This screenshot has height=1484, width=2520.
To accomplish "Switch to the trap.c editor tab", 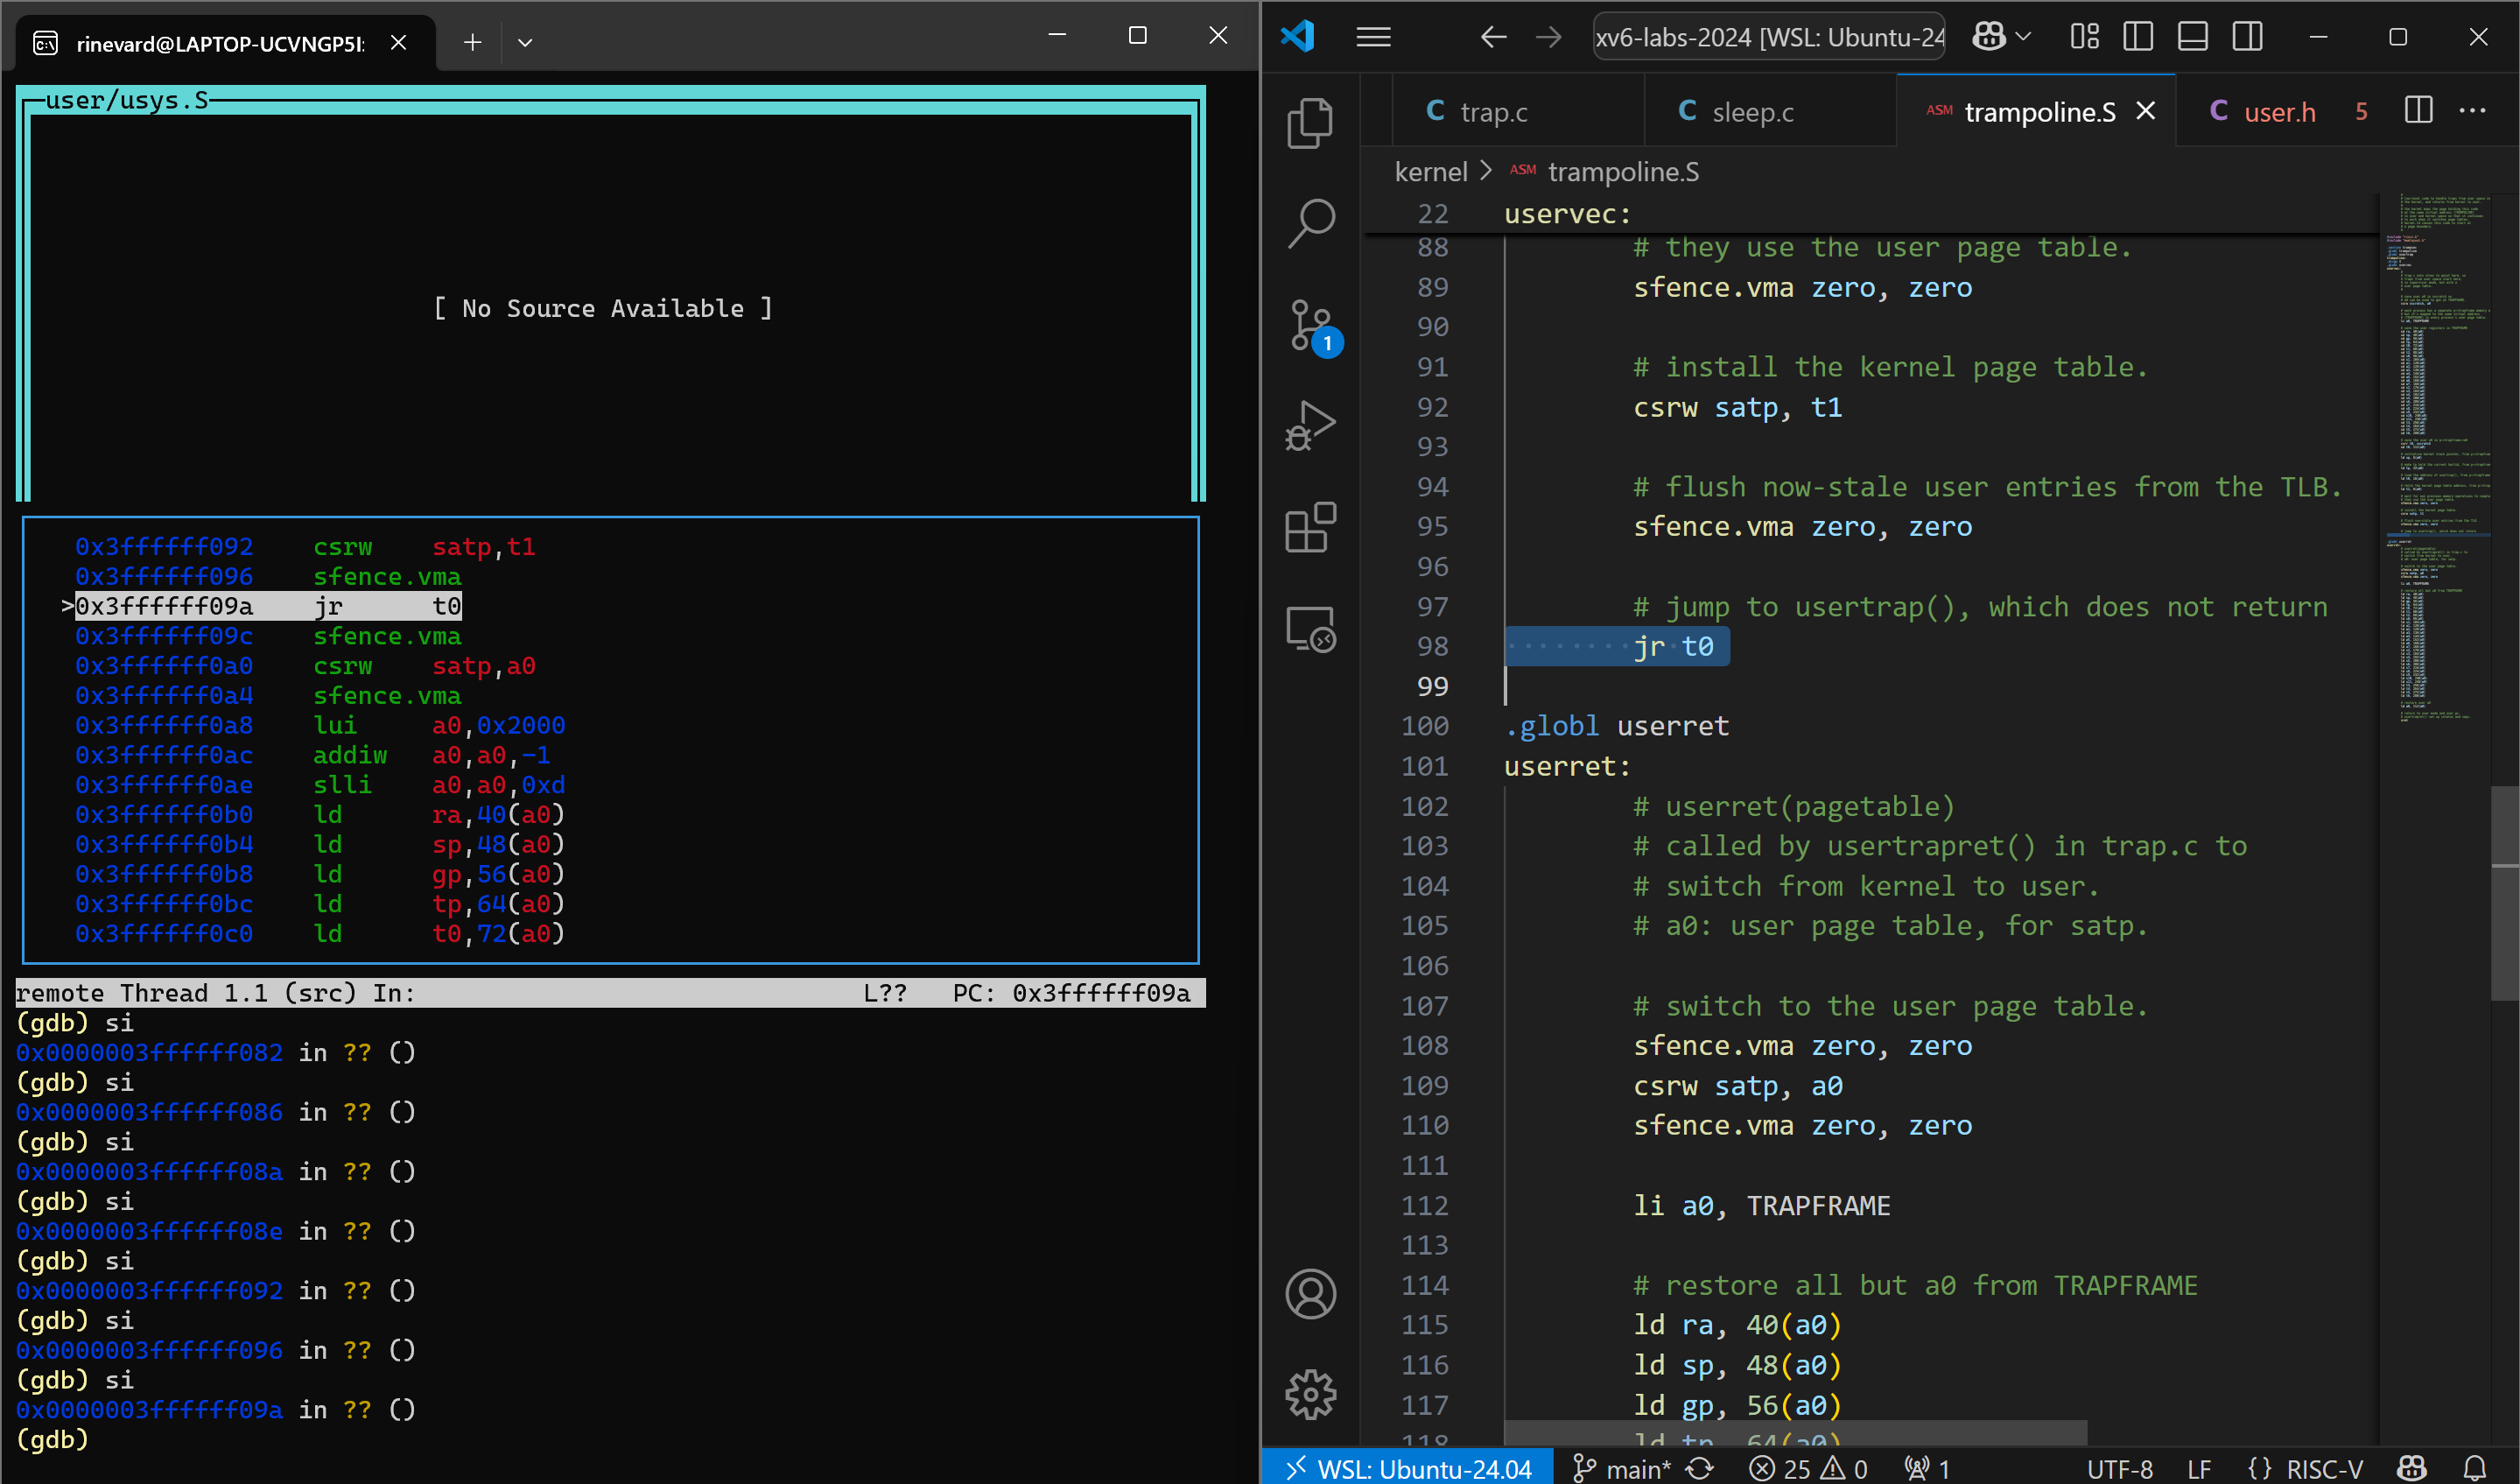I will tap(1493, 112).
